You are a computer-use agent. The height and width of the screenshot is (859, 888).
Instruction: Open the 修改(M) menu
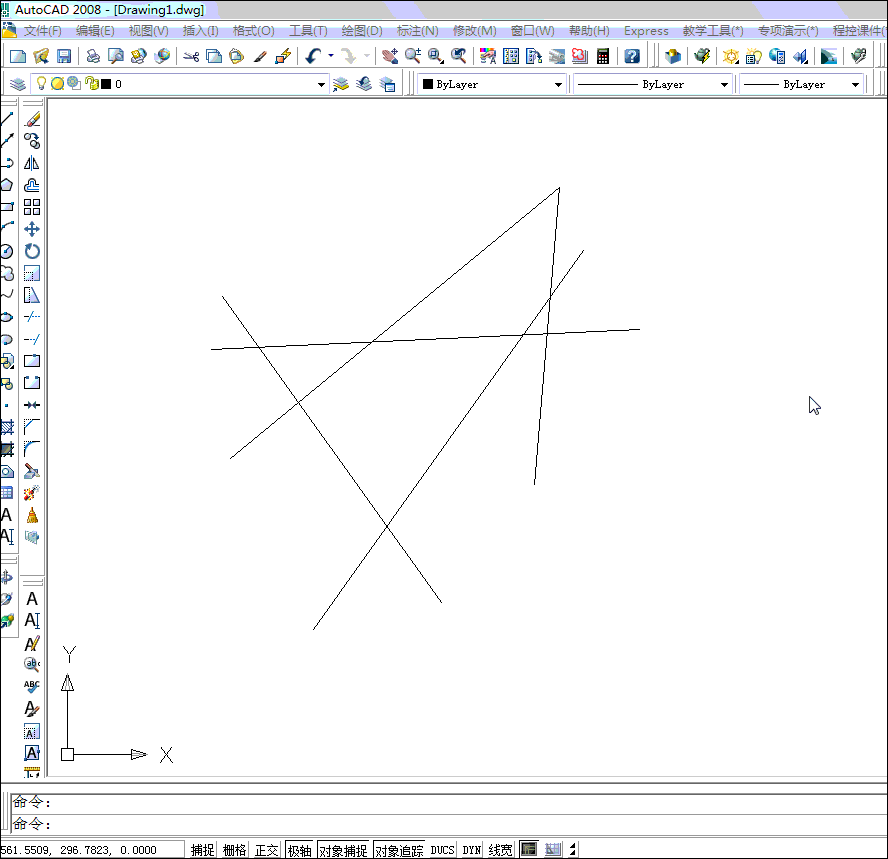[x=475, y=31]
